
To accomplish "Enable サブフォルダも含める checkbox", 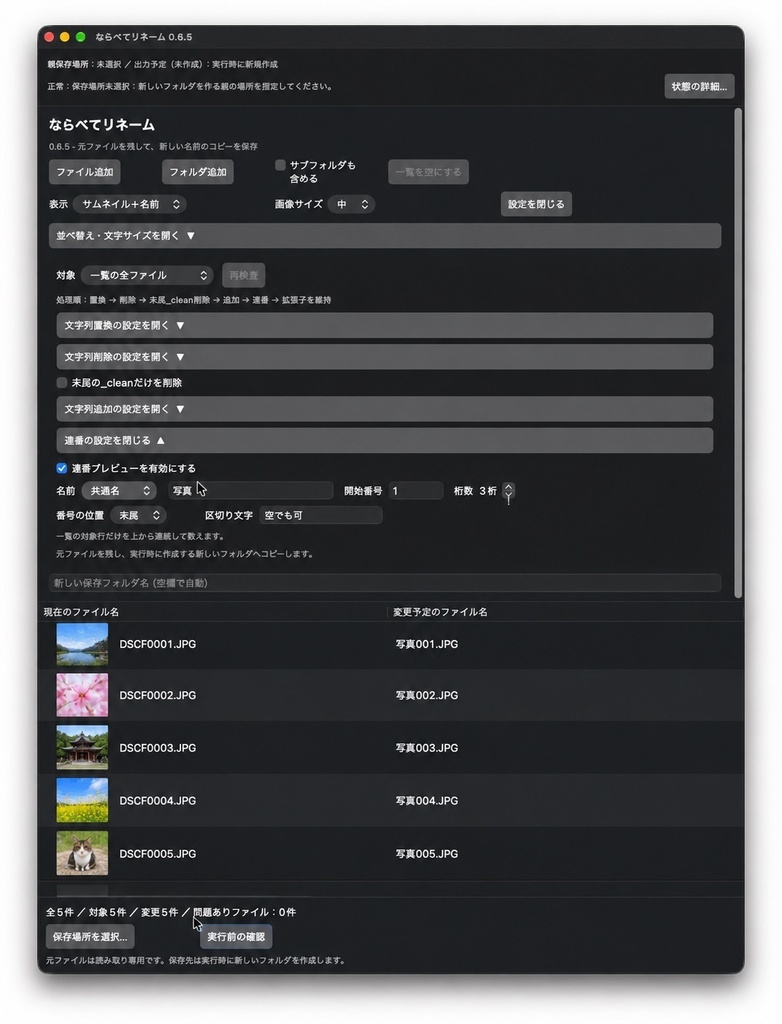I will coord(280,165).
